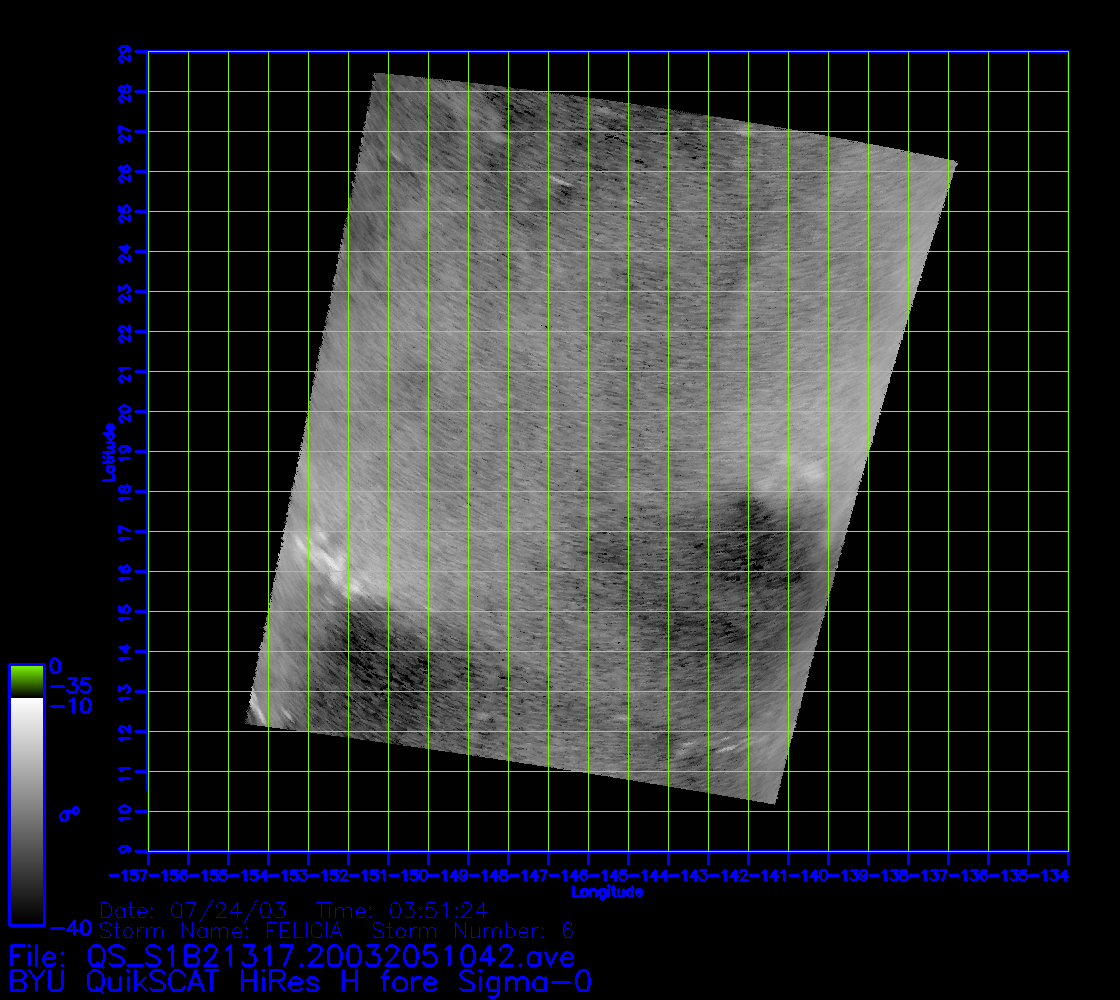This screenshot has height=1000, width=1120.
Task: Click the sigma-0 symbol beside the color bar
Action: [x=69, y=813]
